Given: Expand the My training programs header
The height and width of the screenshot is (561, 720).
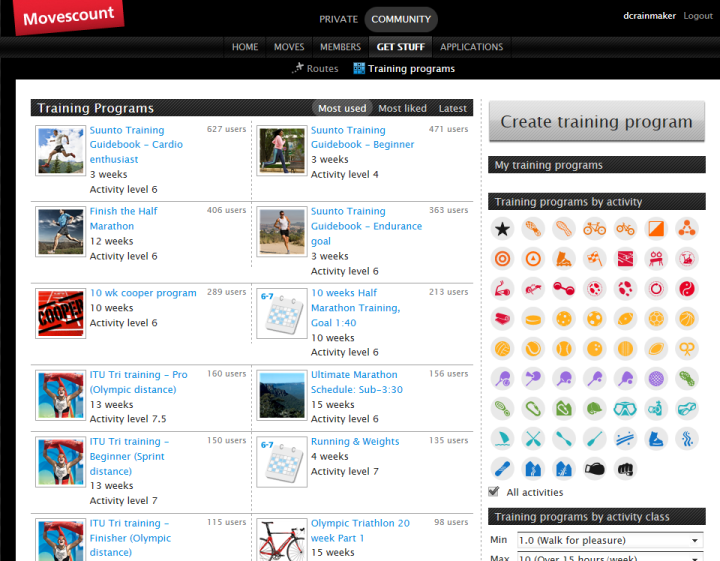Looking at the screenshot, I should [596, 165].
